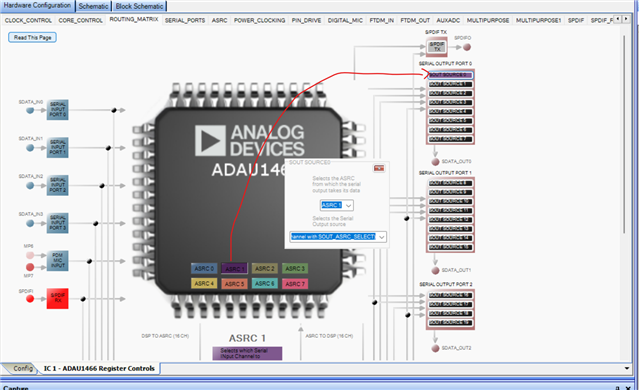Click the SDATA_IN1 pin circle
Image resolution: width=639 pixels, height=390 pixels.
click(x=30, y=148)
